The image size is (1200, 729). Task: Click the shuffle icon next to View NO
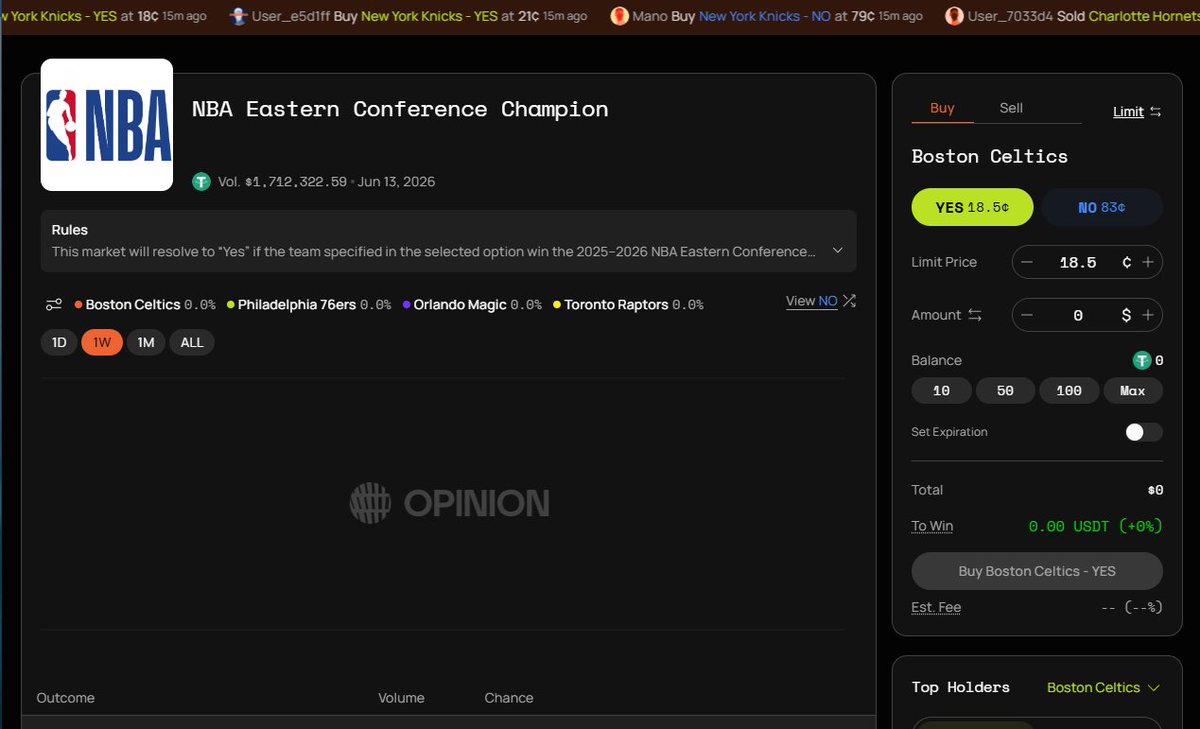(x=850, y=301)
